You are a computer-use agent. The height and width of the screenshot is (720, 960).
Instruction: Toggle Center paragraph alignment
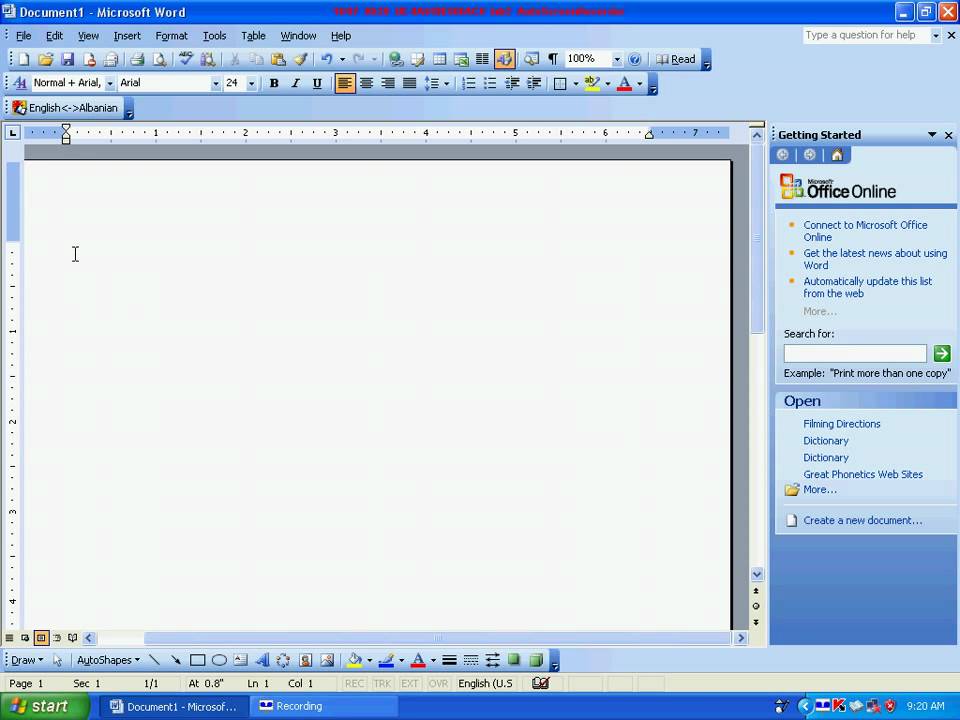366,83
